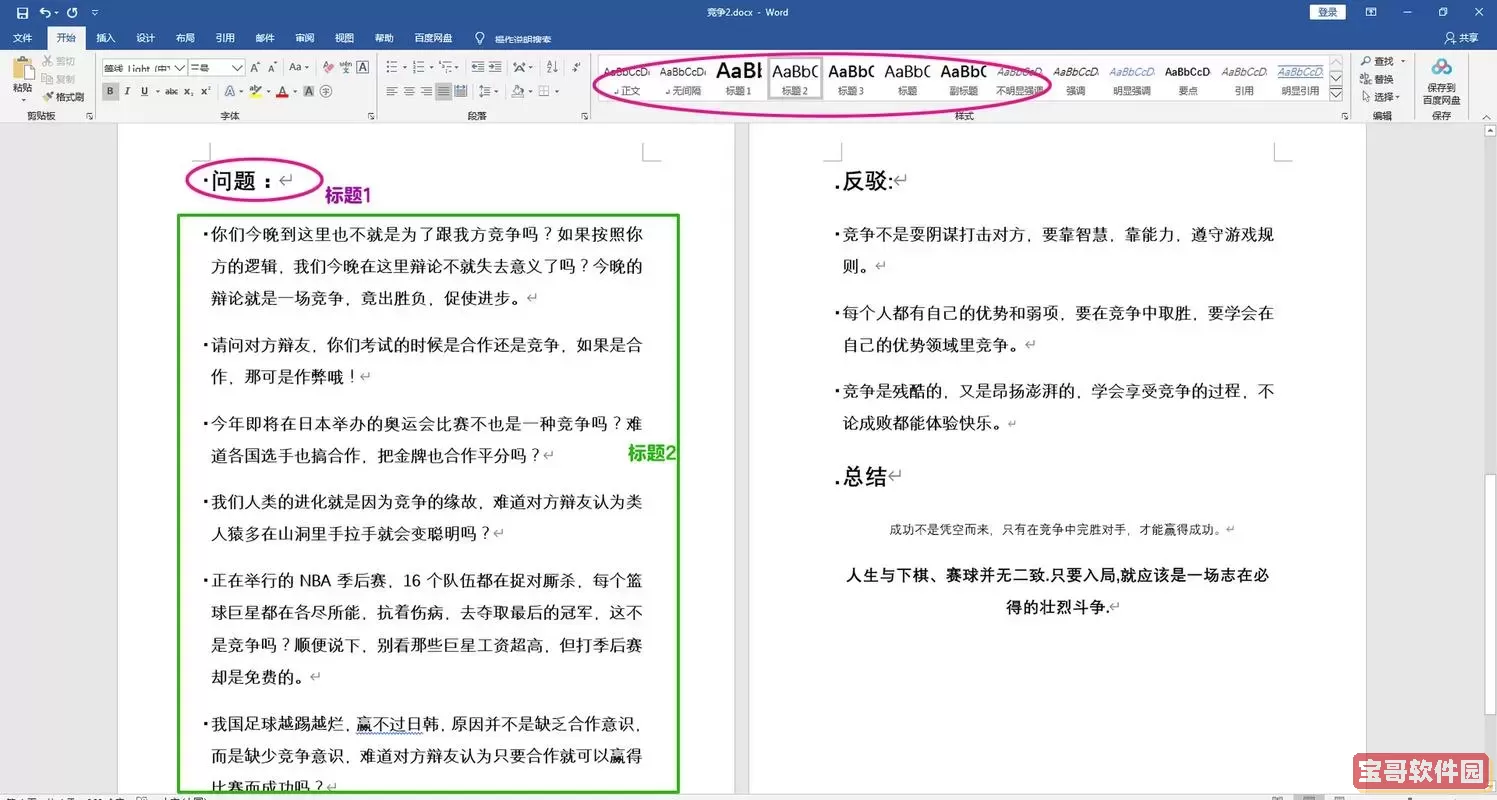Open the 审阅 (Review) ribbon tab
The width and height of the screenshot is (1497, 800).
(x=304, y=37)
